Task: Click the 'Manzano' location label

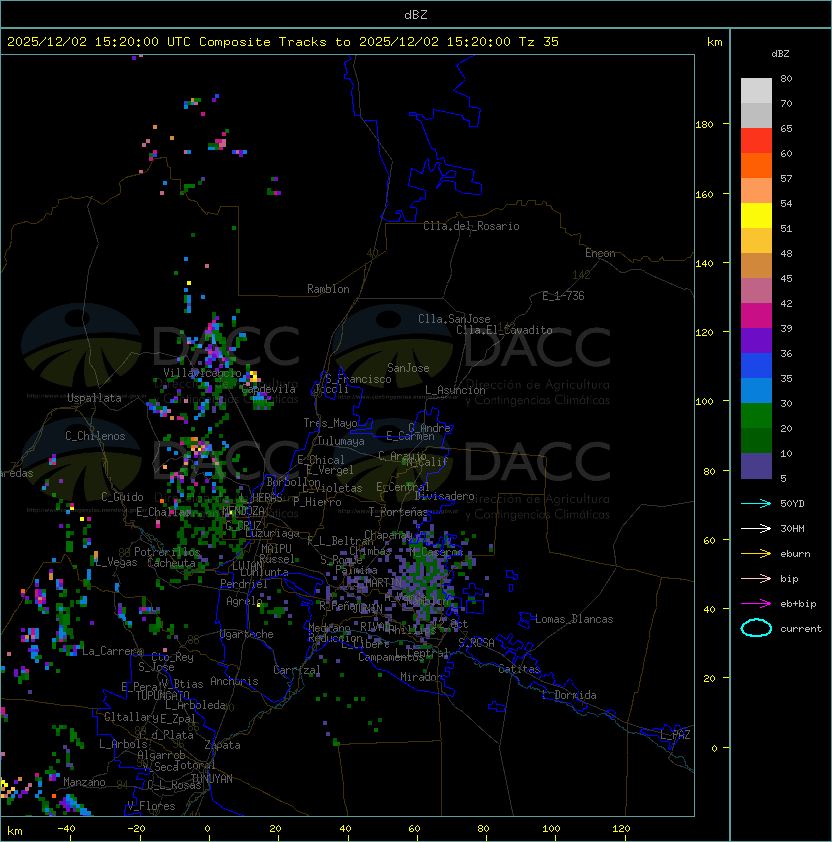Action: pyautogui.click(x=84, y=782)
